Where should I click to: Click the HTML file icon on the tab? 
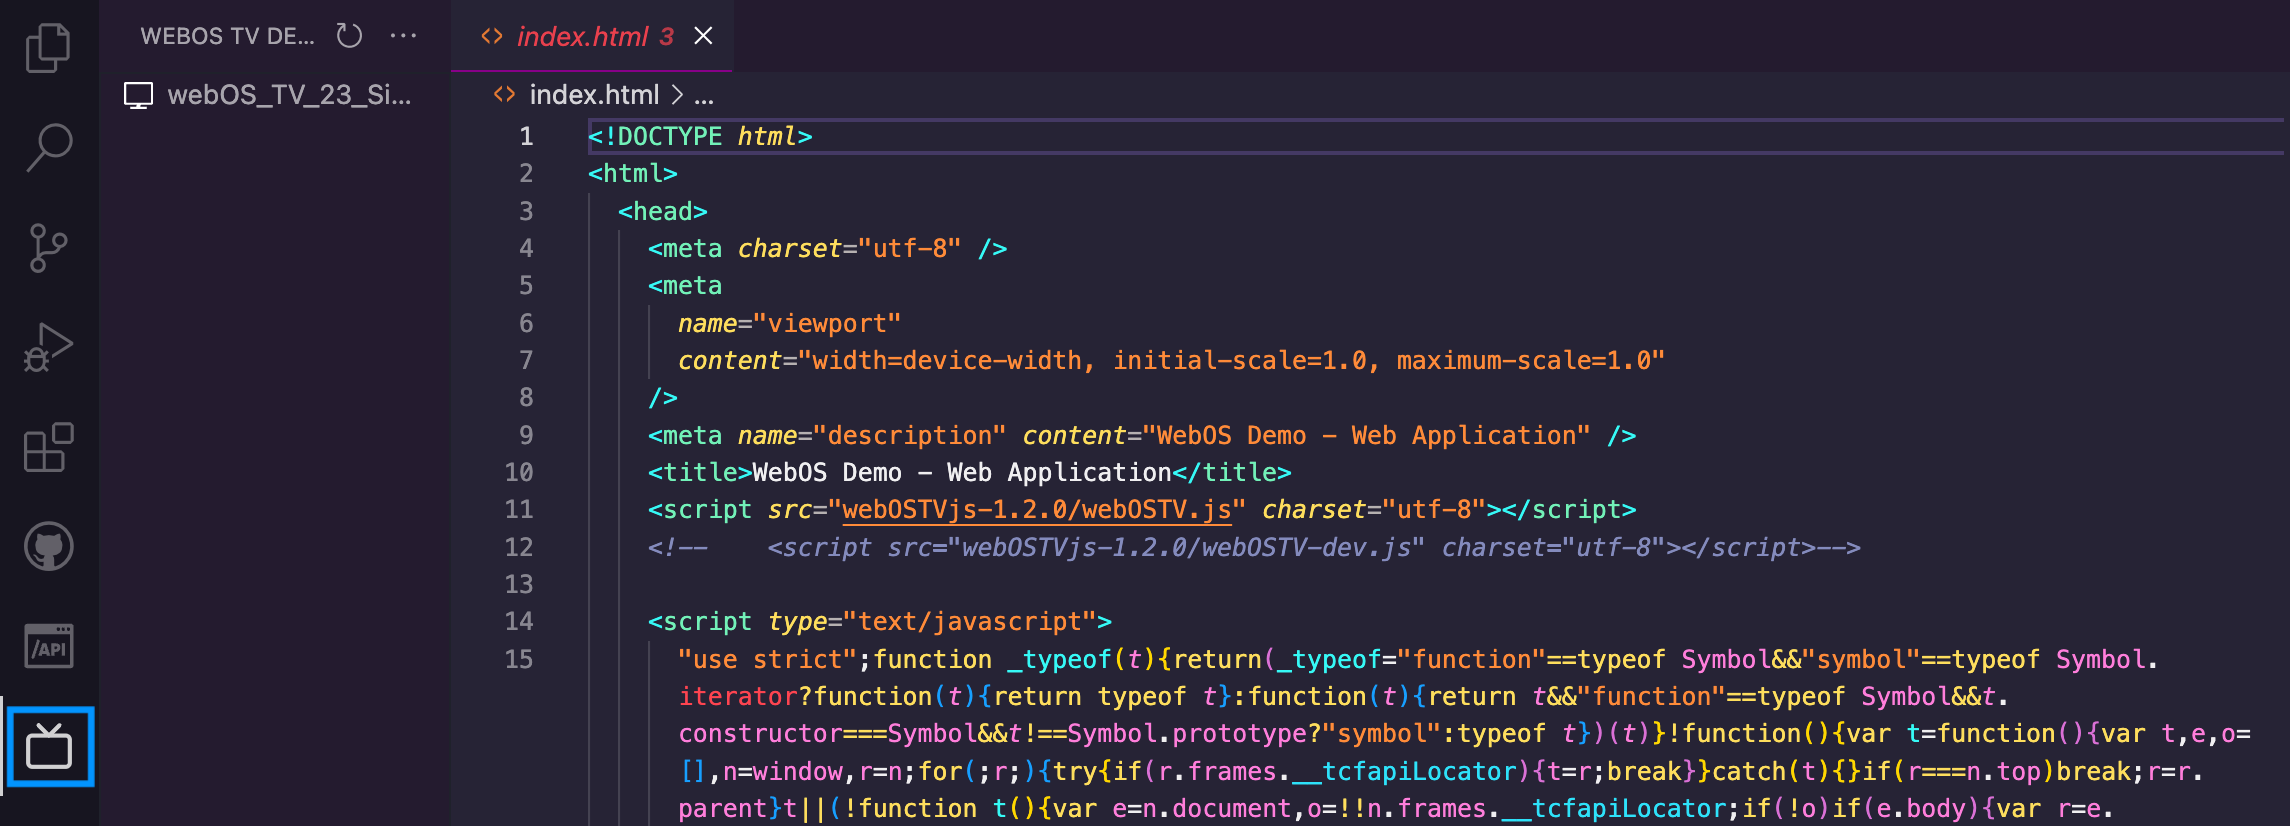491,36
